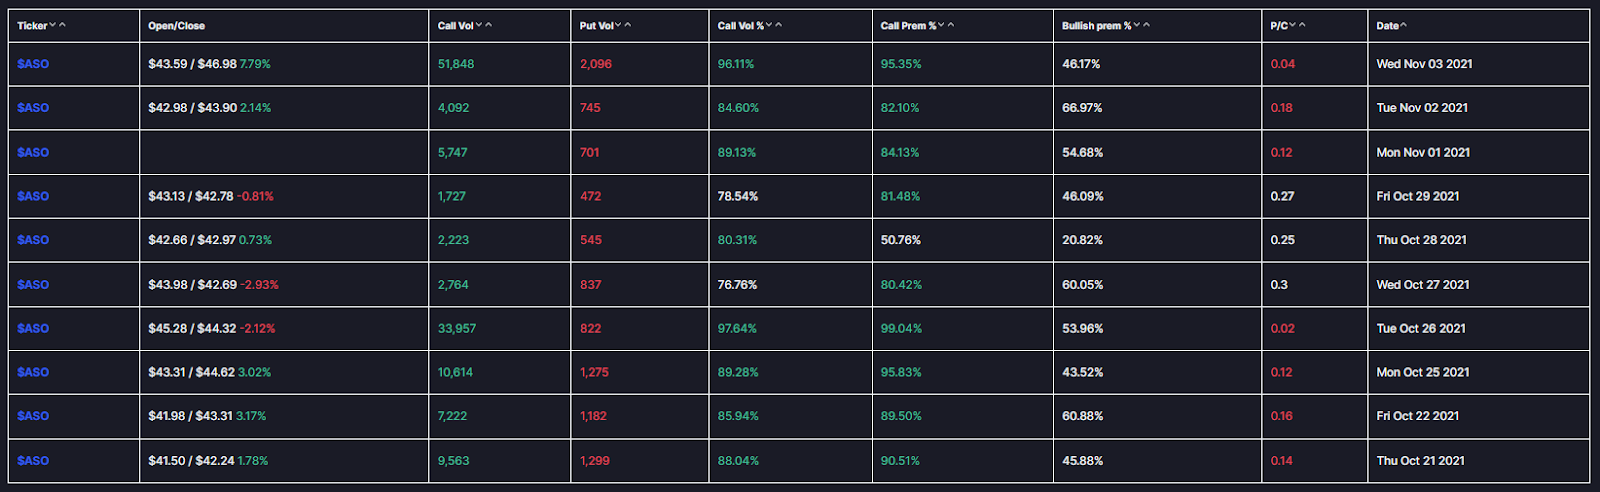Open $ASO ticker for Oct 26 2021
1600x492 pixels.
pos(33,328)
